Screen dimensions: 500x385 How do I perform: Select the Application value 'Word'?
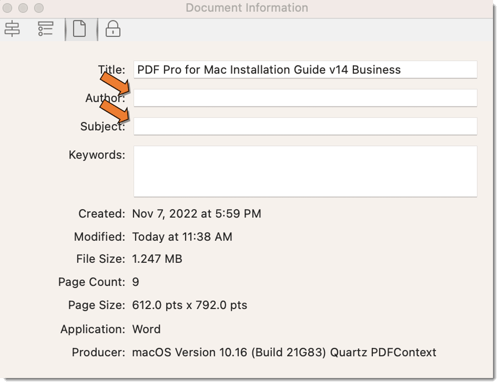point(146,329)
